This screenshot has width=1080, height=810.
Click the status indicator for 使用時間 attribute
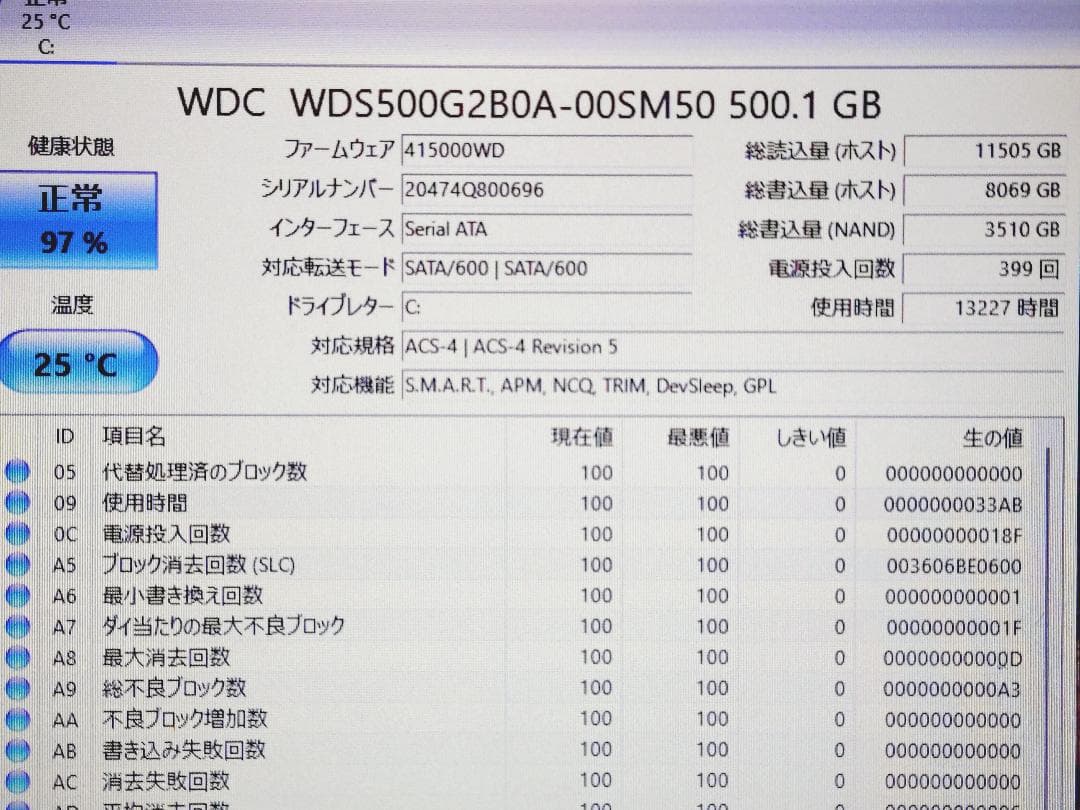[x=18, y=503]
